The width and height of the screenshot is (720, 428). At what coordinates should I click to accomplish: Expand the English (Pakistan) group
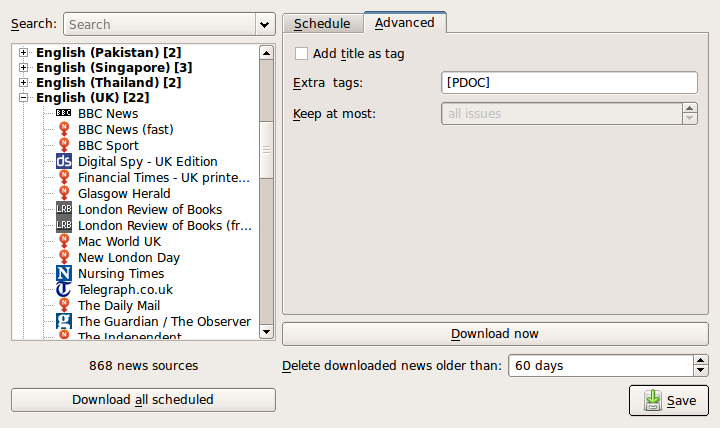coord(24,51)
